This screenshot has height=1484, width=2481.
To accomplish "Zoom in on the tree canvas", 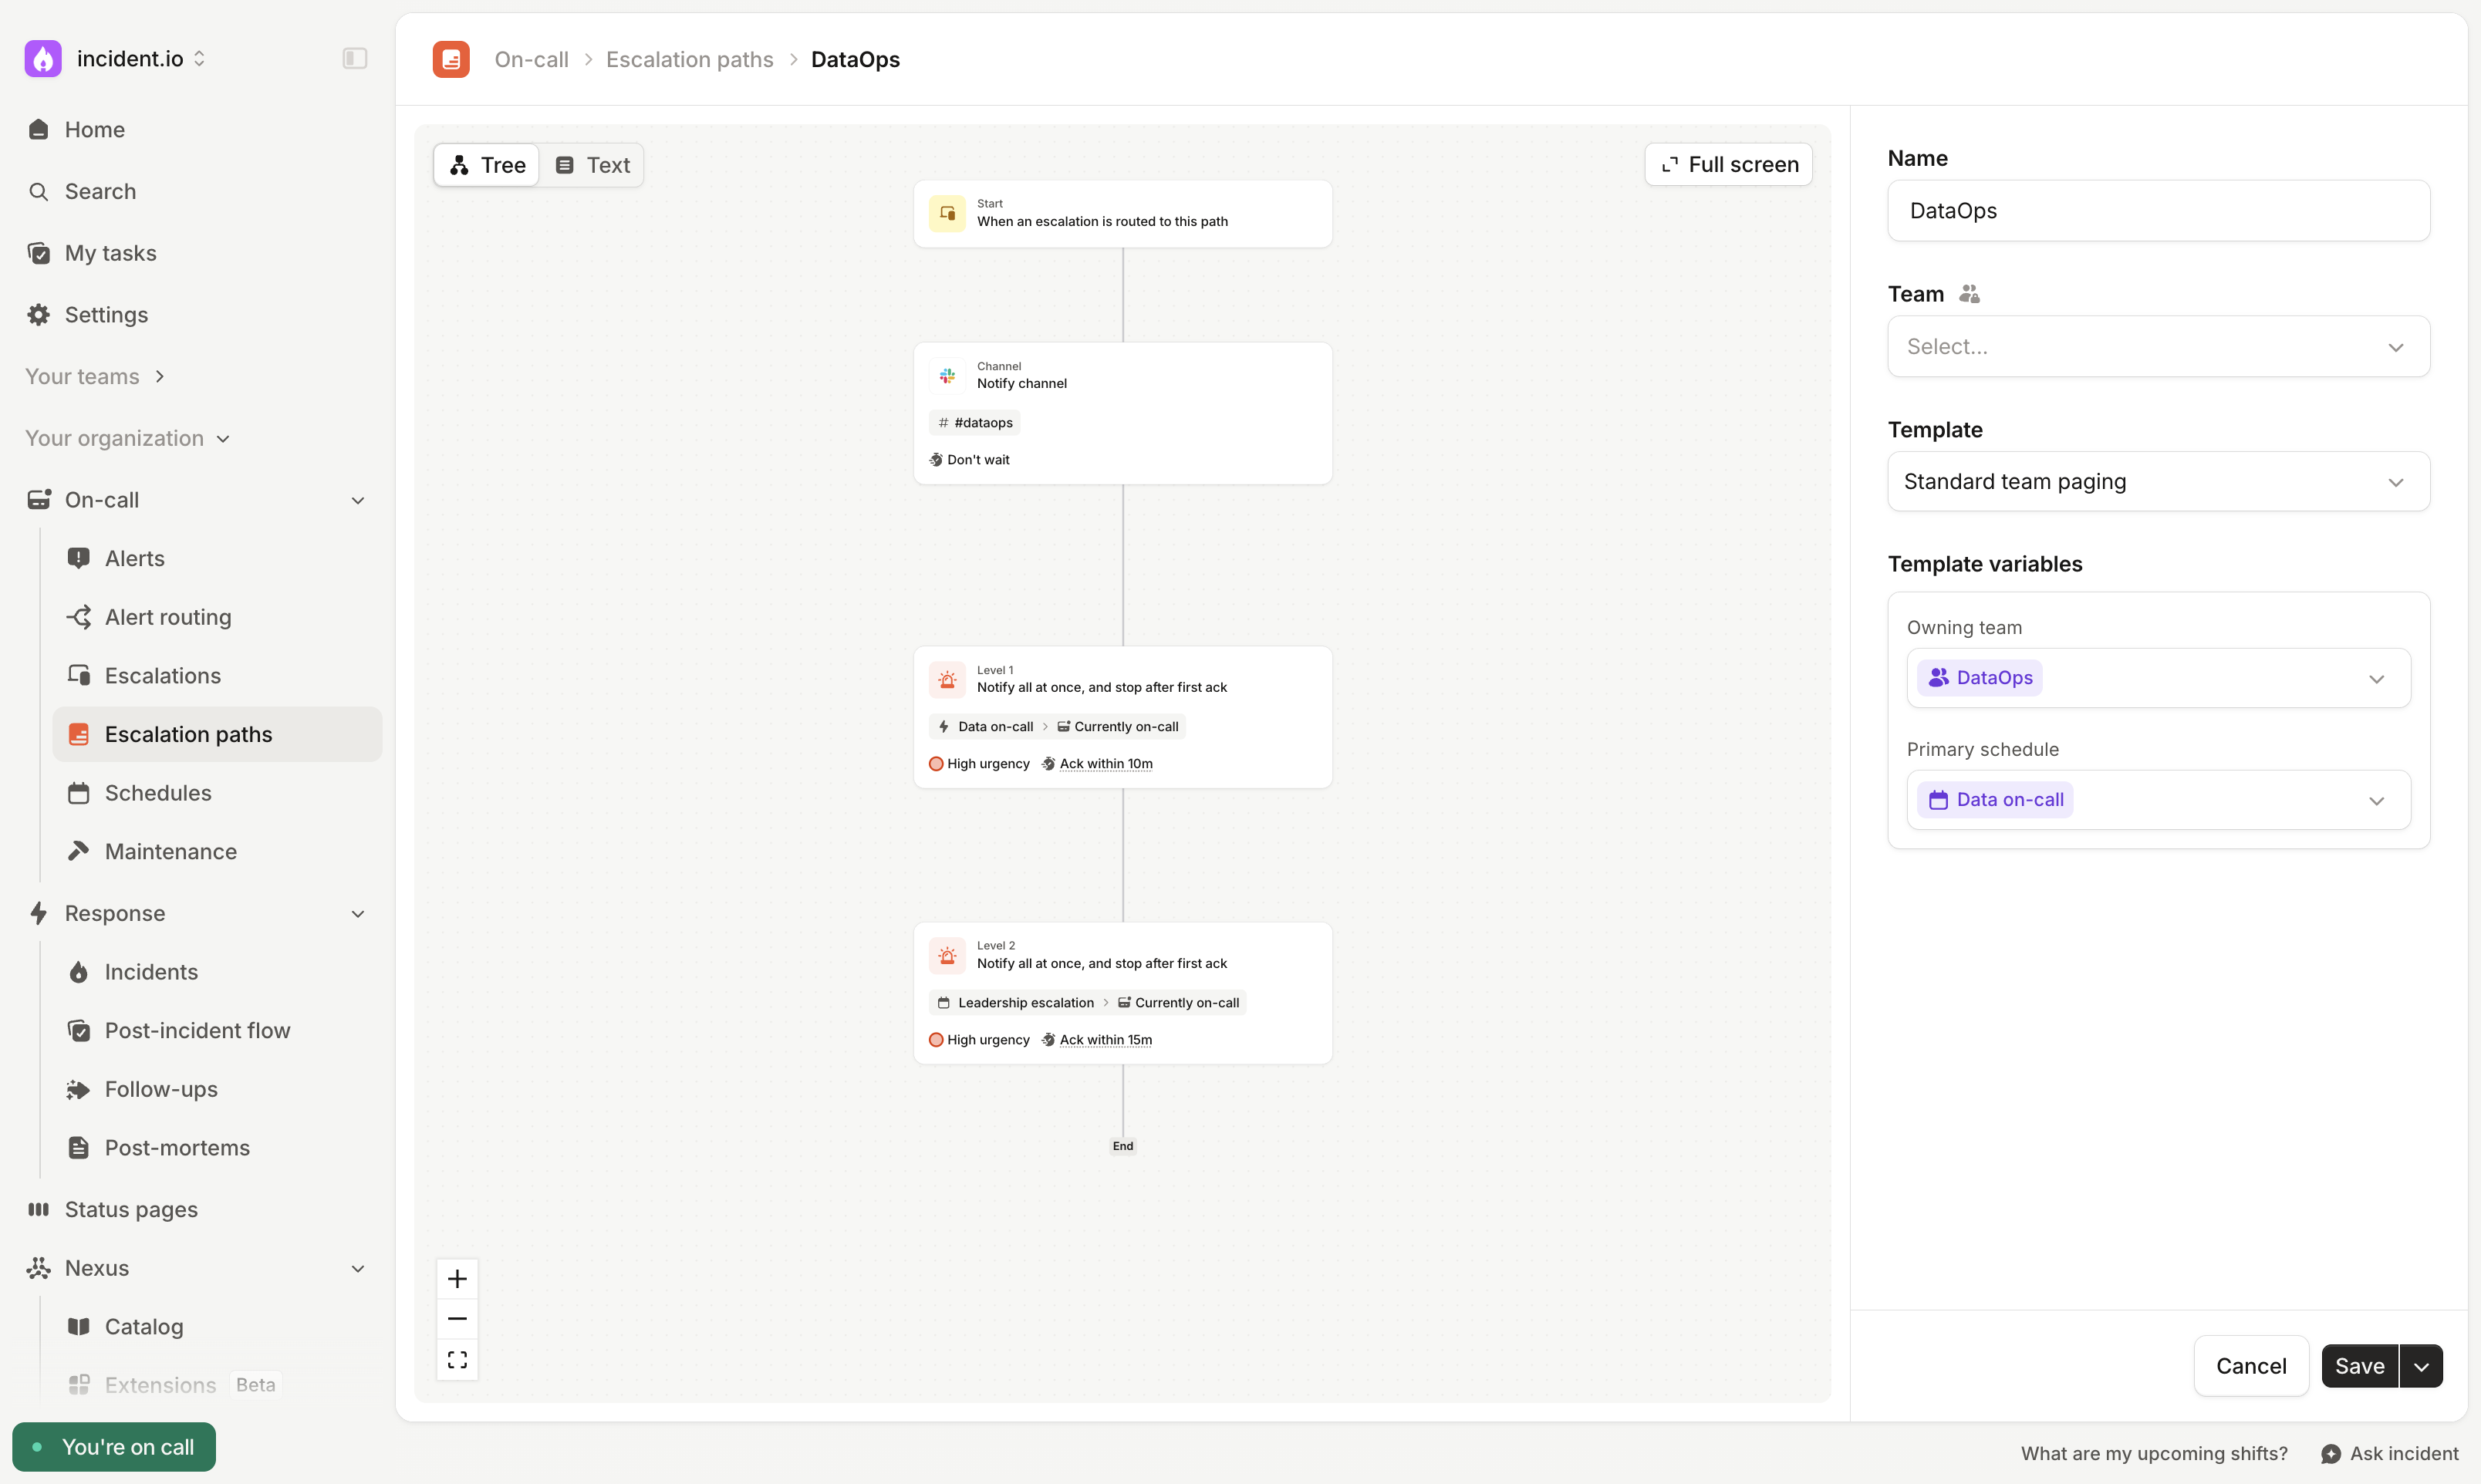I will (457, 1279).
